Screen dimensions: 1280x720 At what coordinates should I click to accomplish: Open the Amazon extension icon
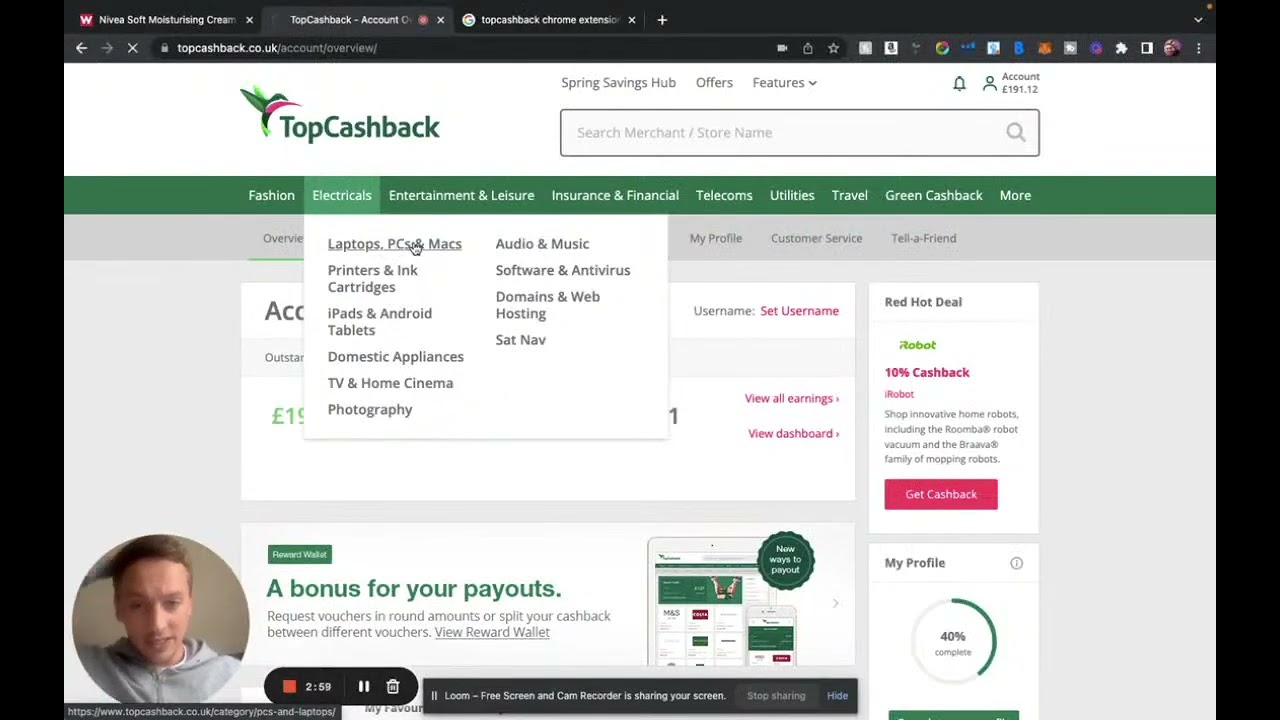pos(891,48)
